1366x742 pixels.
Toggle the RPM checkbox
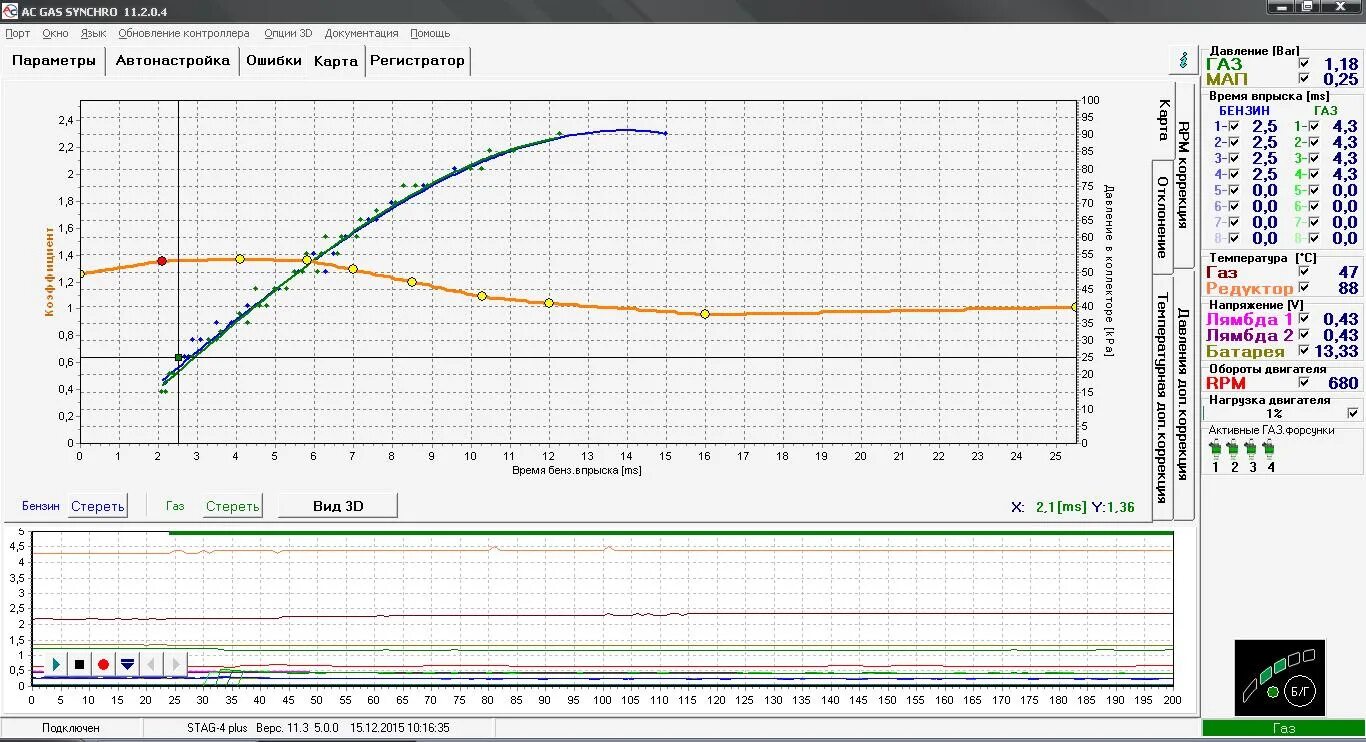tap(1304, 383)
